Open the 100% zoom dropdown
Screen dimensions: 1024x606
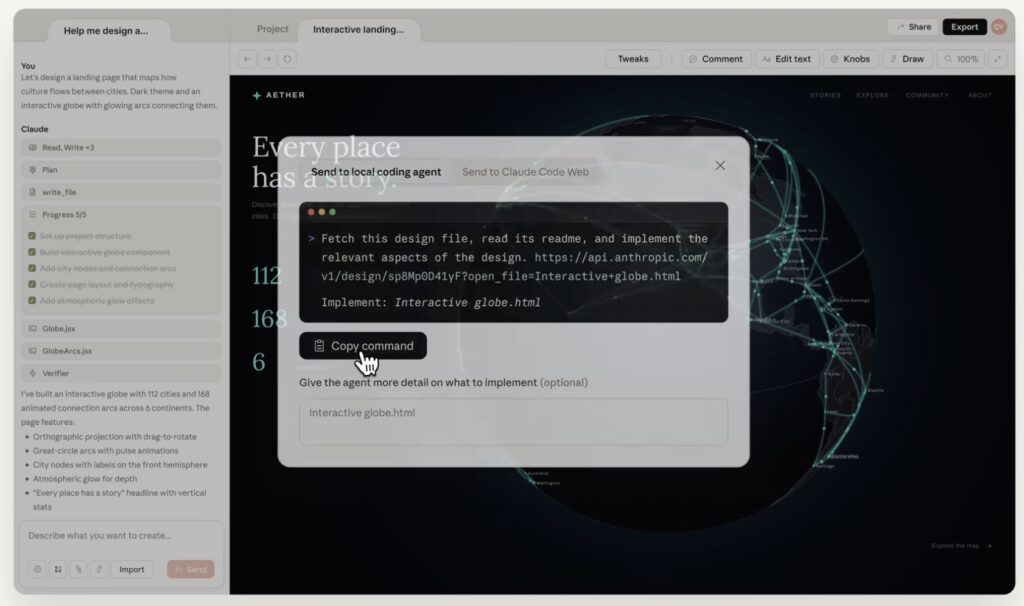[960, 59]
